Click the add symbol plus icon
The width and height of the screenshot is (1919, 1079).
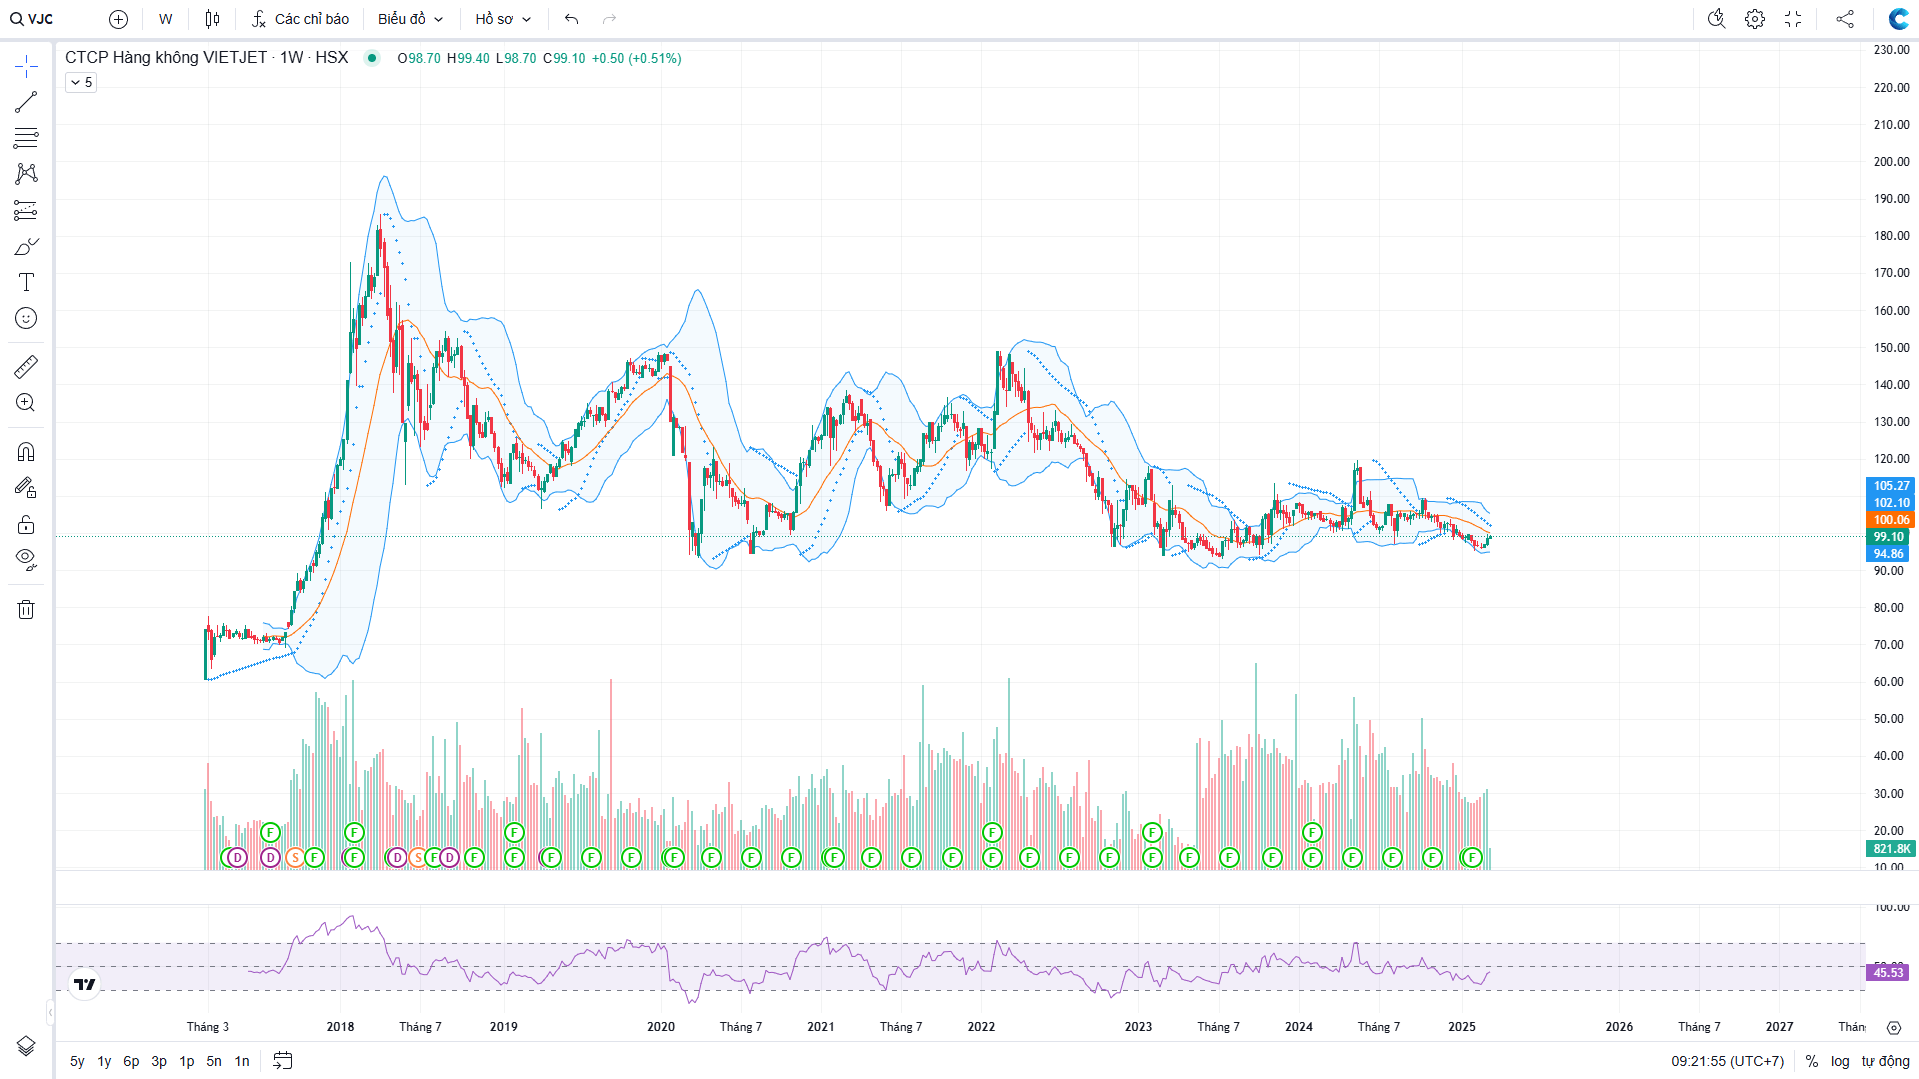(118, 19)
